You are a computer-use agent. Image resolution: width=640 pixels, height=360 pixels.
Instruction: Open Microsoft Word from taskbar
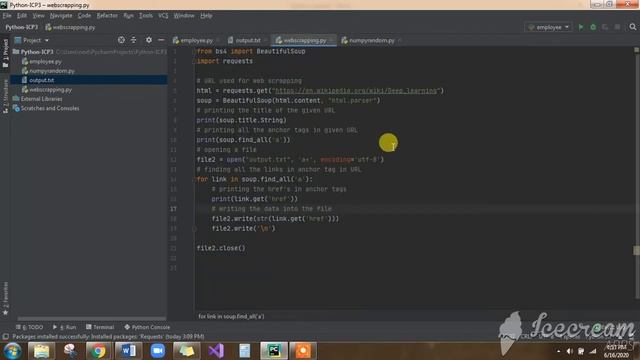point(128,351)
